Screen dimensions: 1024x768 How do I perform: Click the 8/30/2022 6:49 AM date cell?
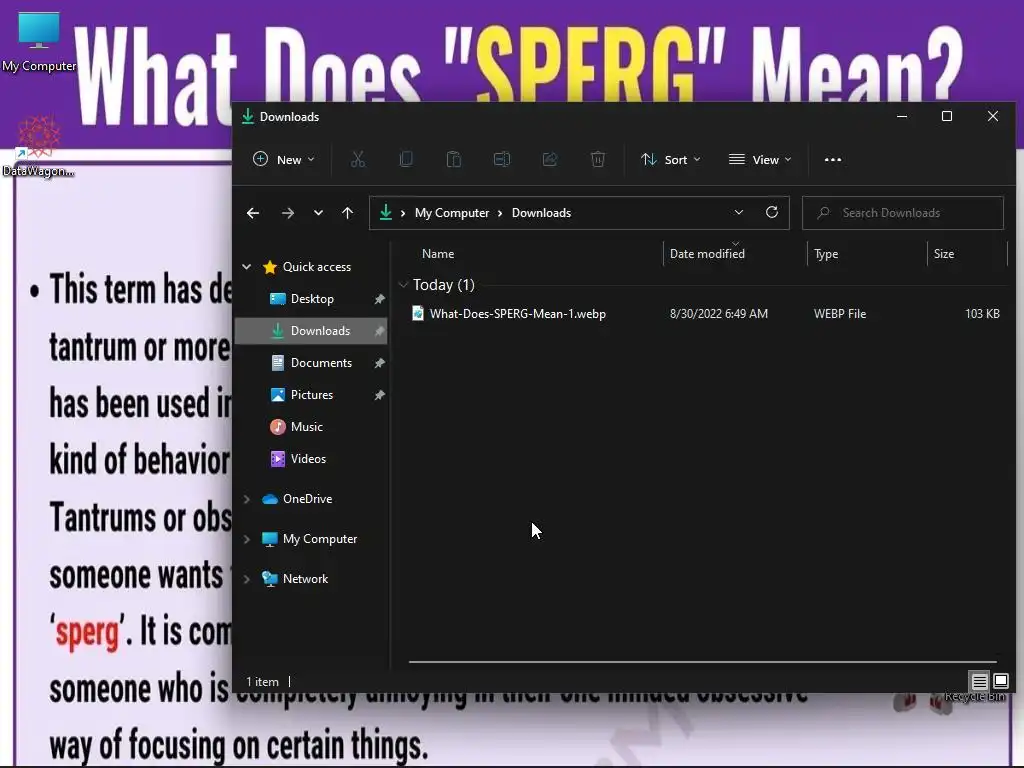click(x=718, y=314)
